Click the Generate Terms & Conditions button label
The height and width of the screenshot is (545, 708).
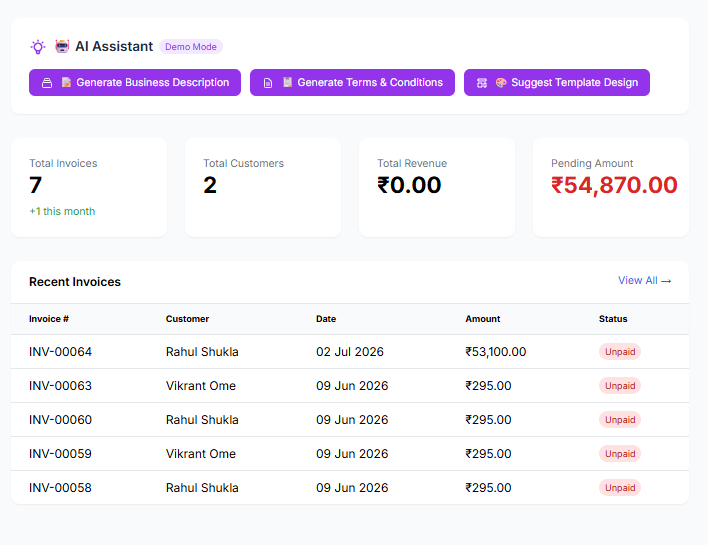point(370,82)
